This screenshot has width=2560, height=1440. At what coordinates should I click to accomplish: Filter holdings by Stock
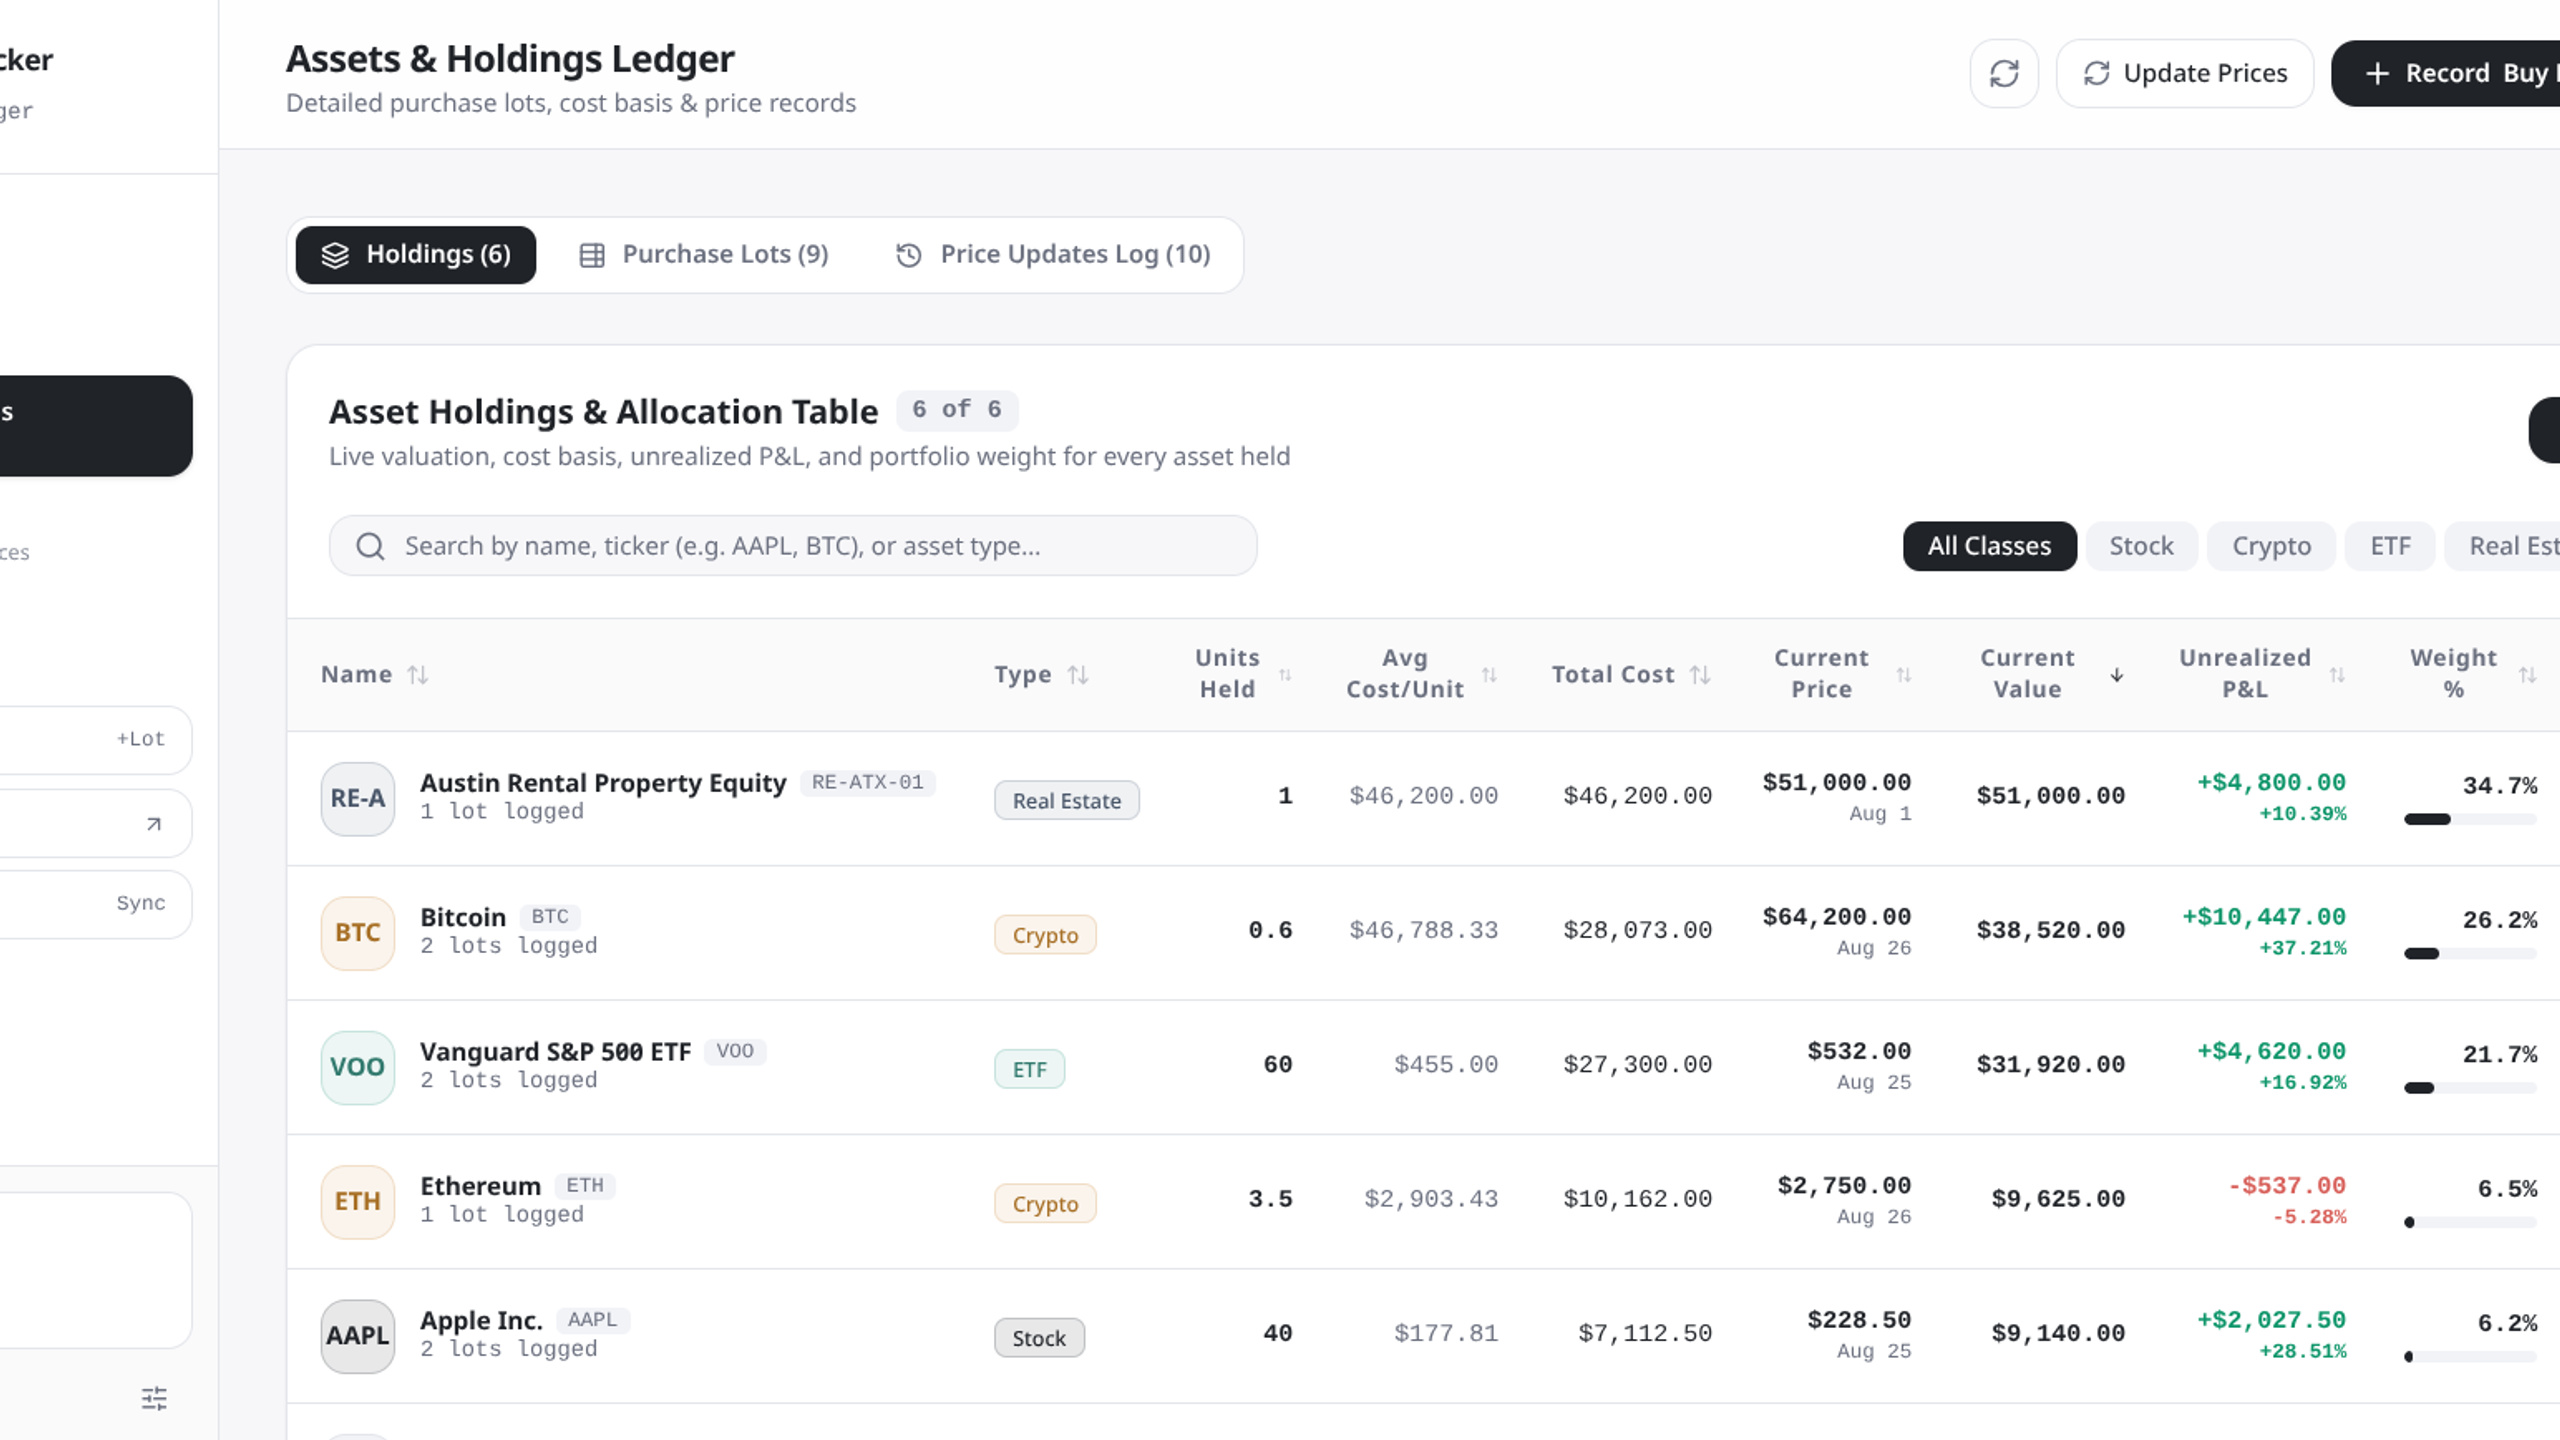coord(2141,546)
